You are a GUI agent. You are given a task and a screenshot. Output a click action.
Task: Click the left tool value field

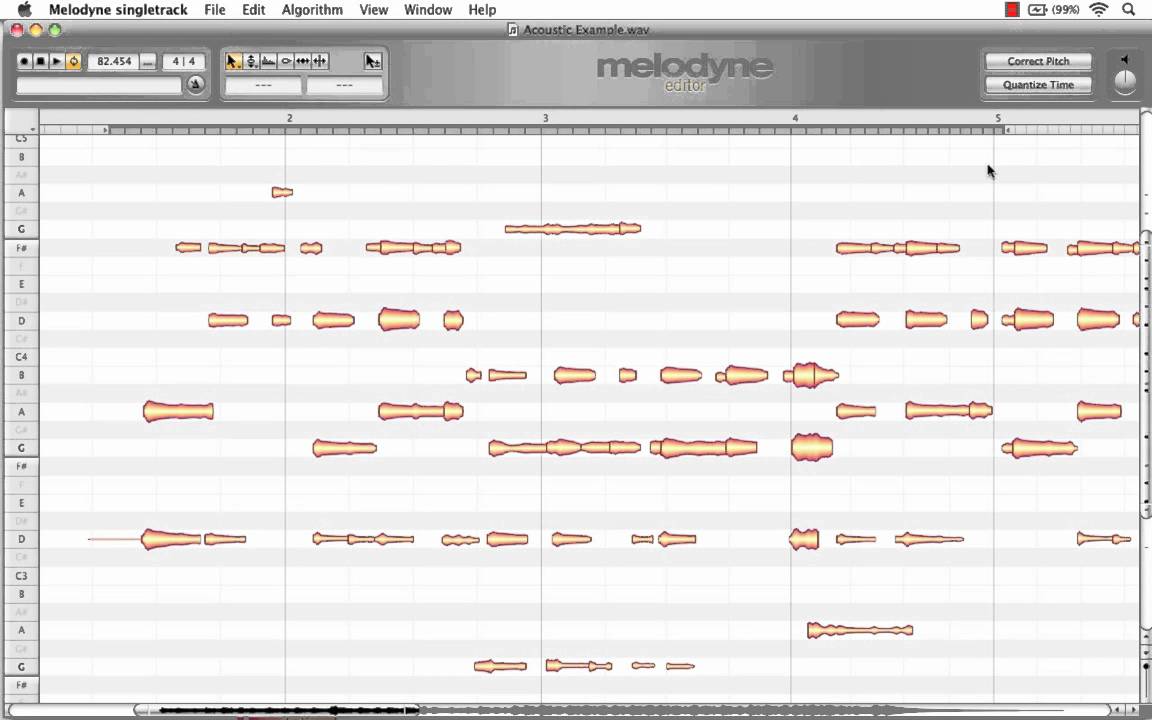click(x=263, y=85)
